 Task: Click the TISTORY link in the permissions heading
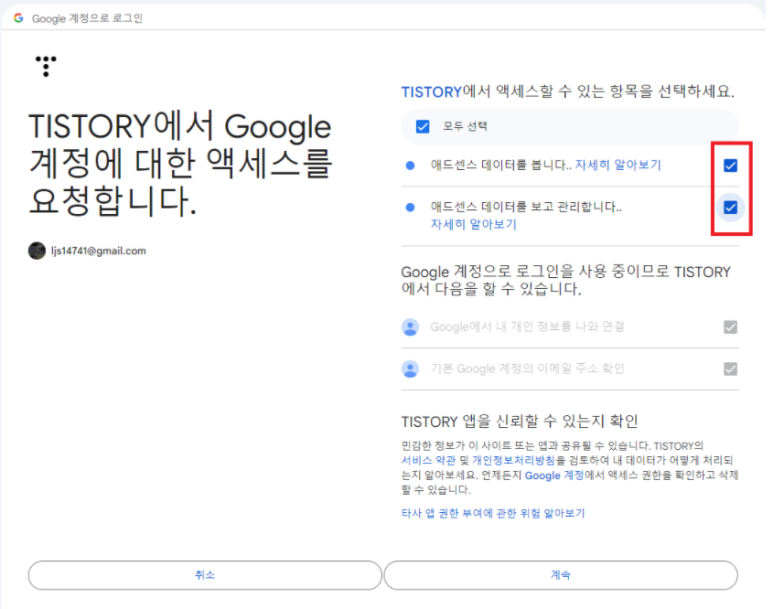(x=431, y=92)
